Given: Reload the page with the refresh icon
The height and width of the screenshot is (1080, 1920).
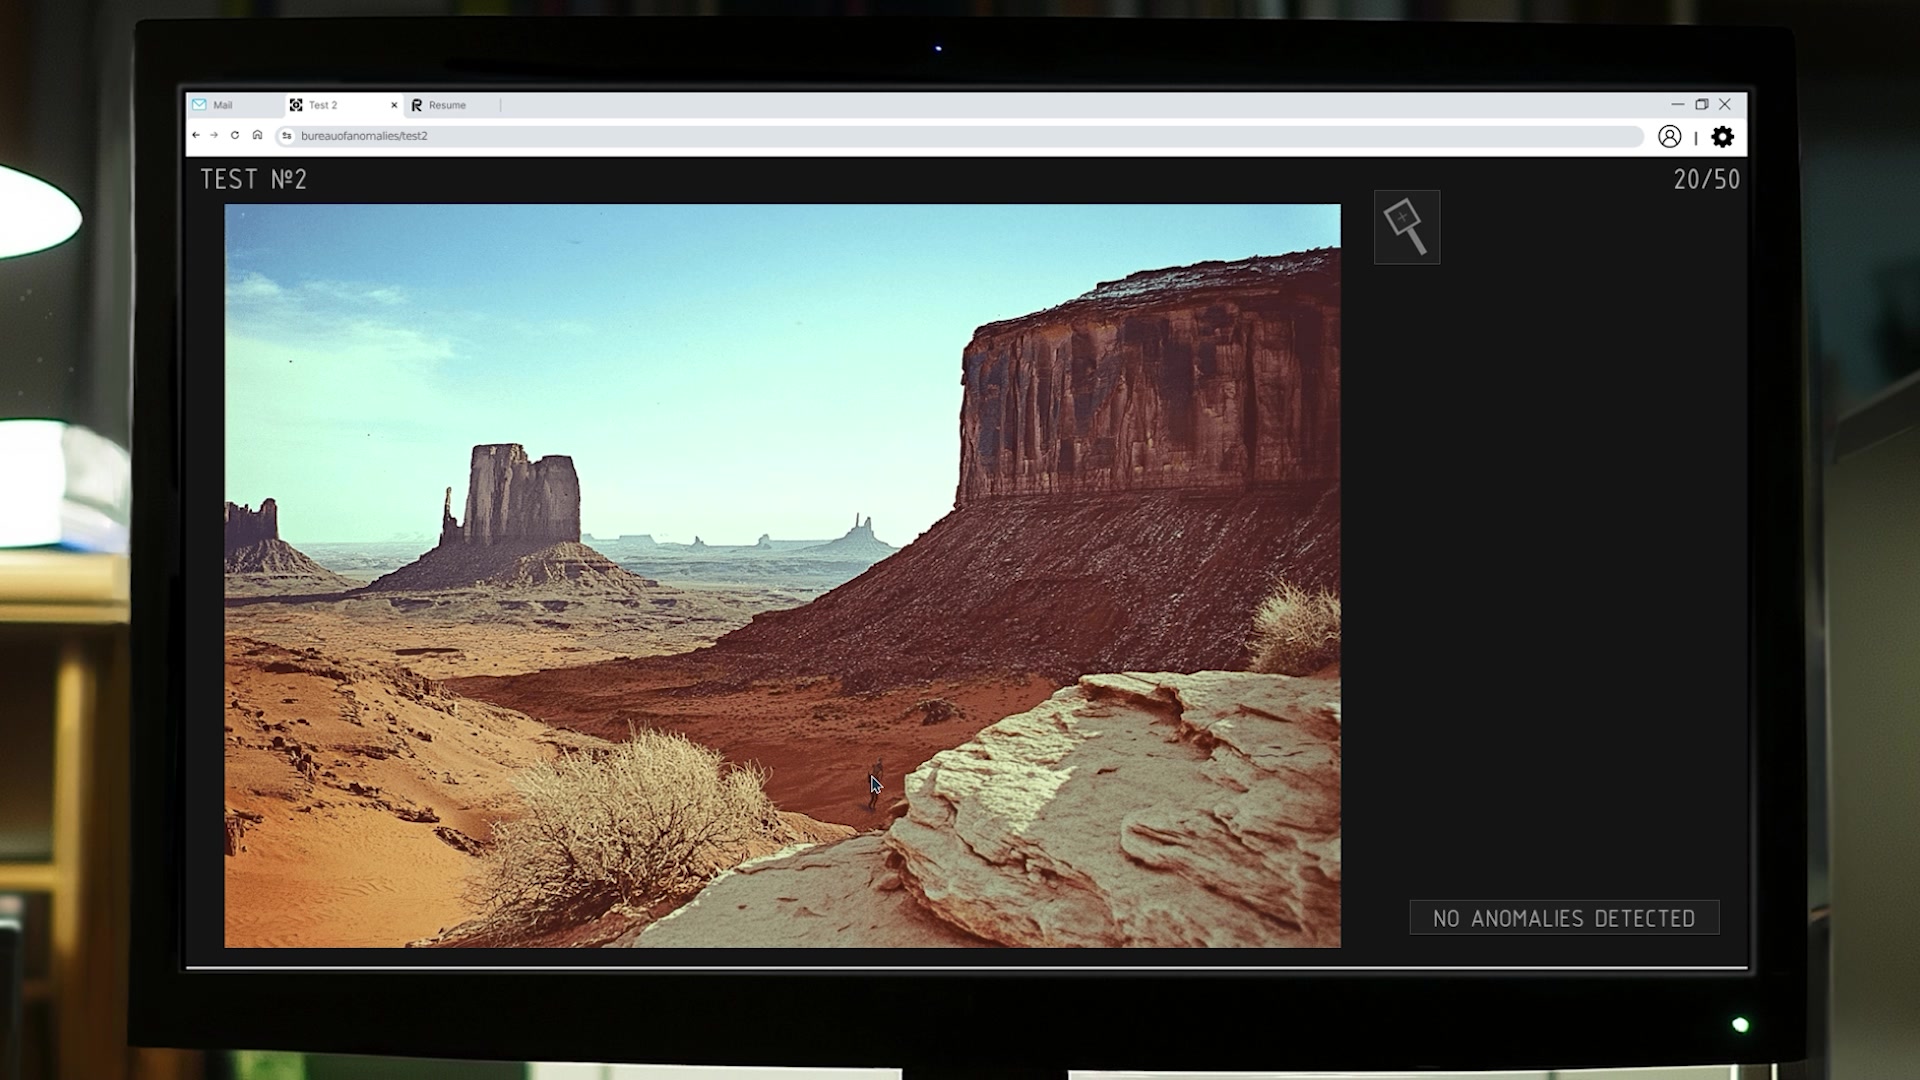Looking at the screenshot, I should coord(235,135).
